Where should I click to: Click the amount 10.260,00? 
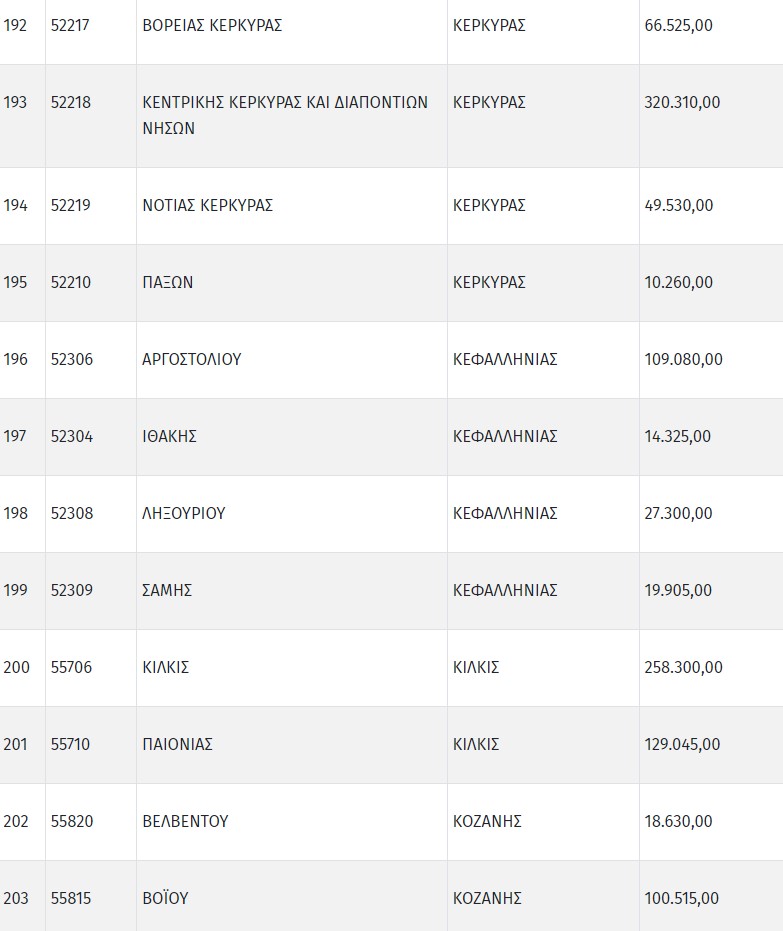679,282
